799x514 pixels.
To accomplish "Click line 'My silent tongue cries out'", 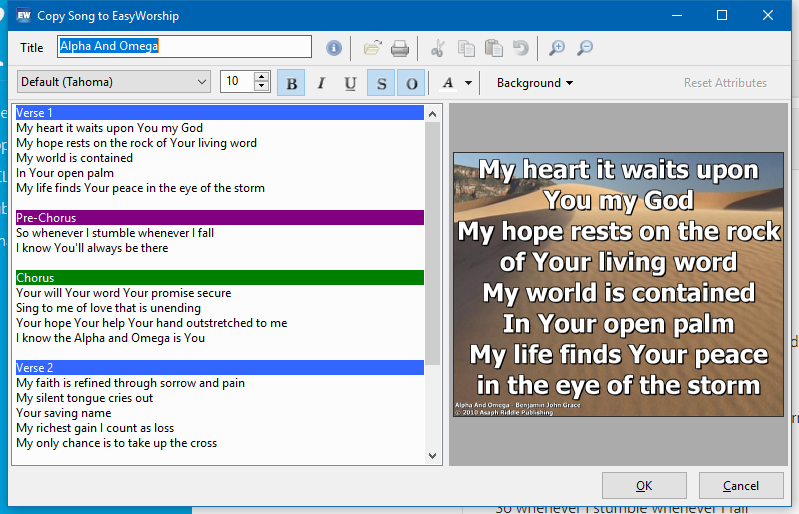I will point(85,398).
